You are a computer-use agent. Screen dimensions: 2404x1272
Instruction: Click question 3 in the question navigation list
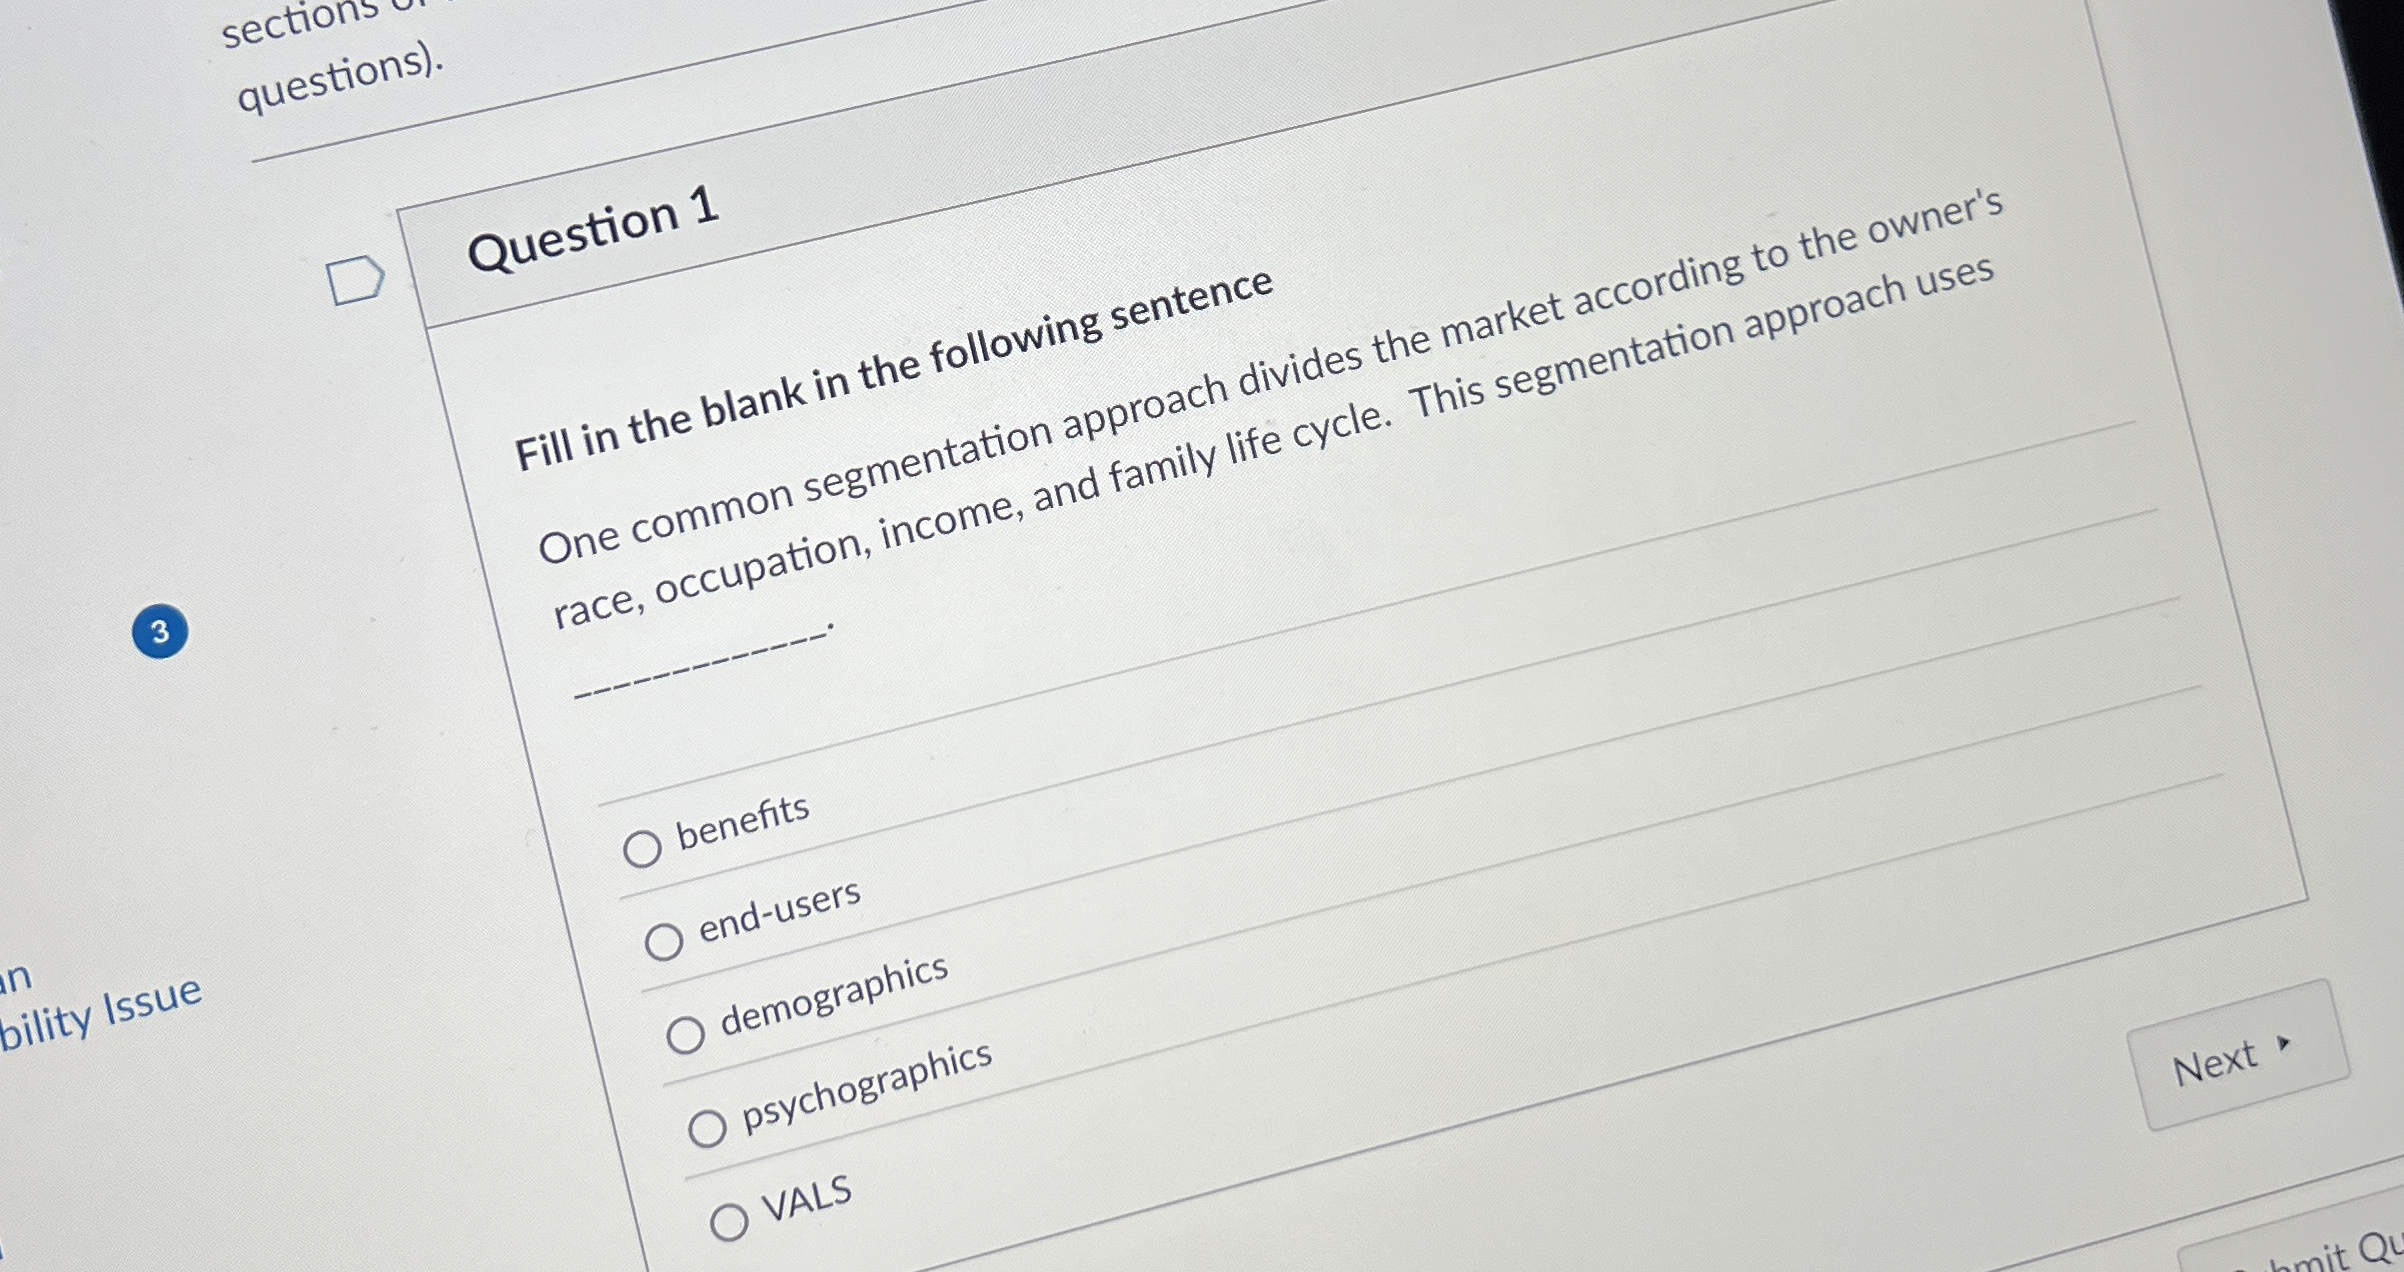(160, 634)
